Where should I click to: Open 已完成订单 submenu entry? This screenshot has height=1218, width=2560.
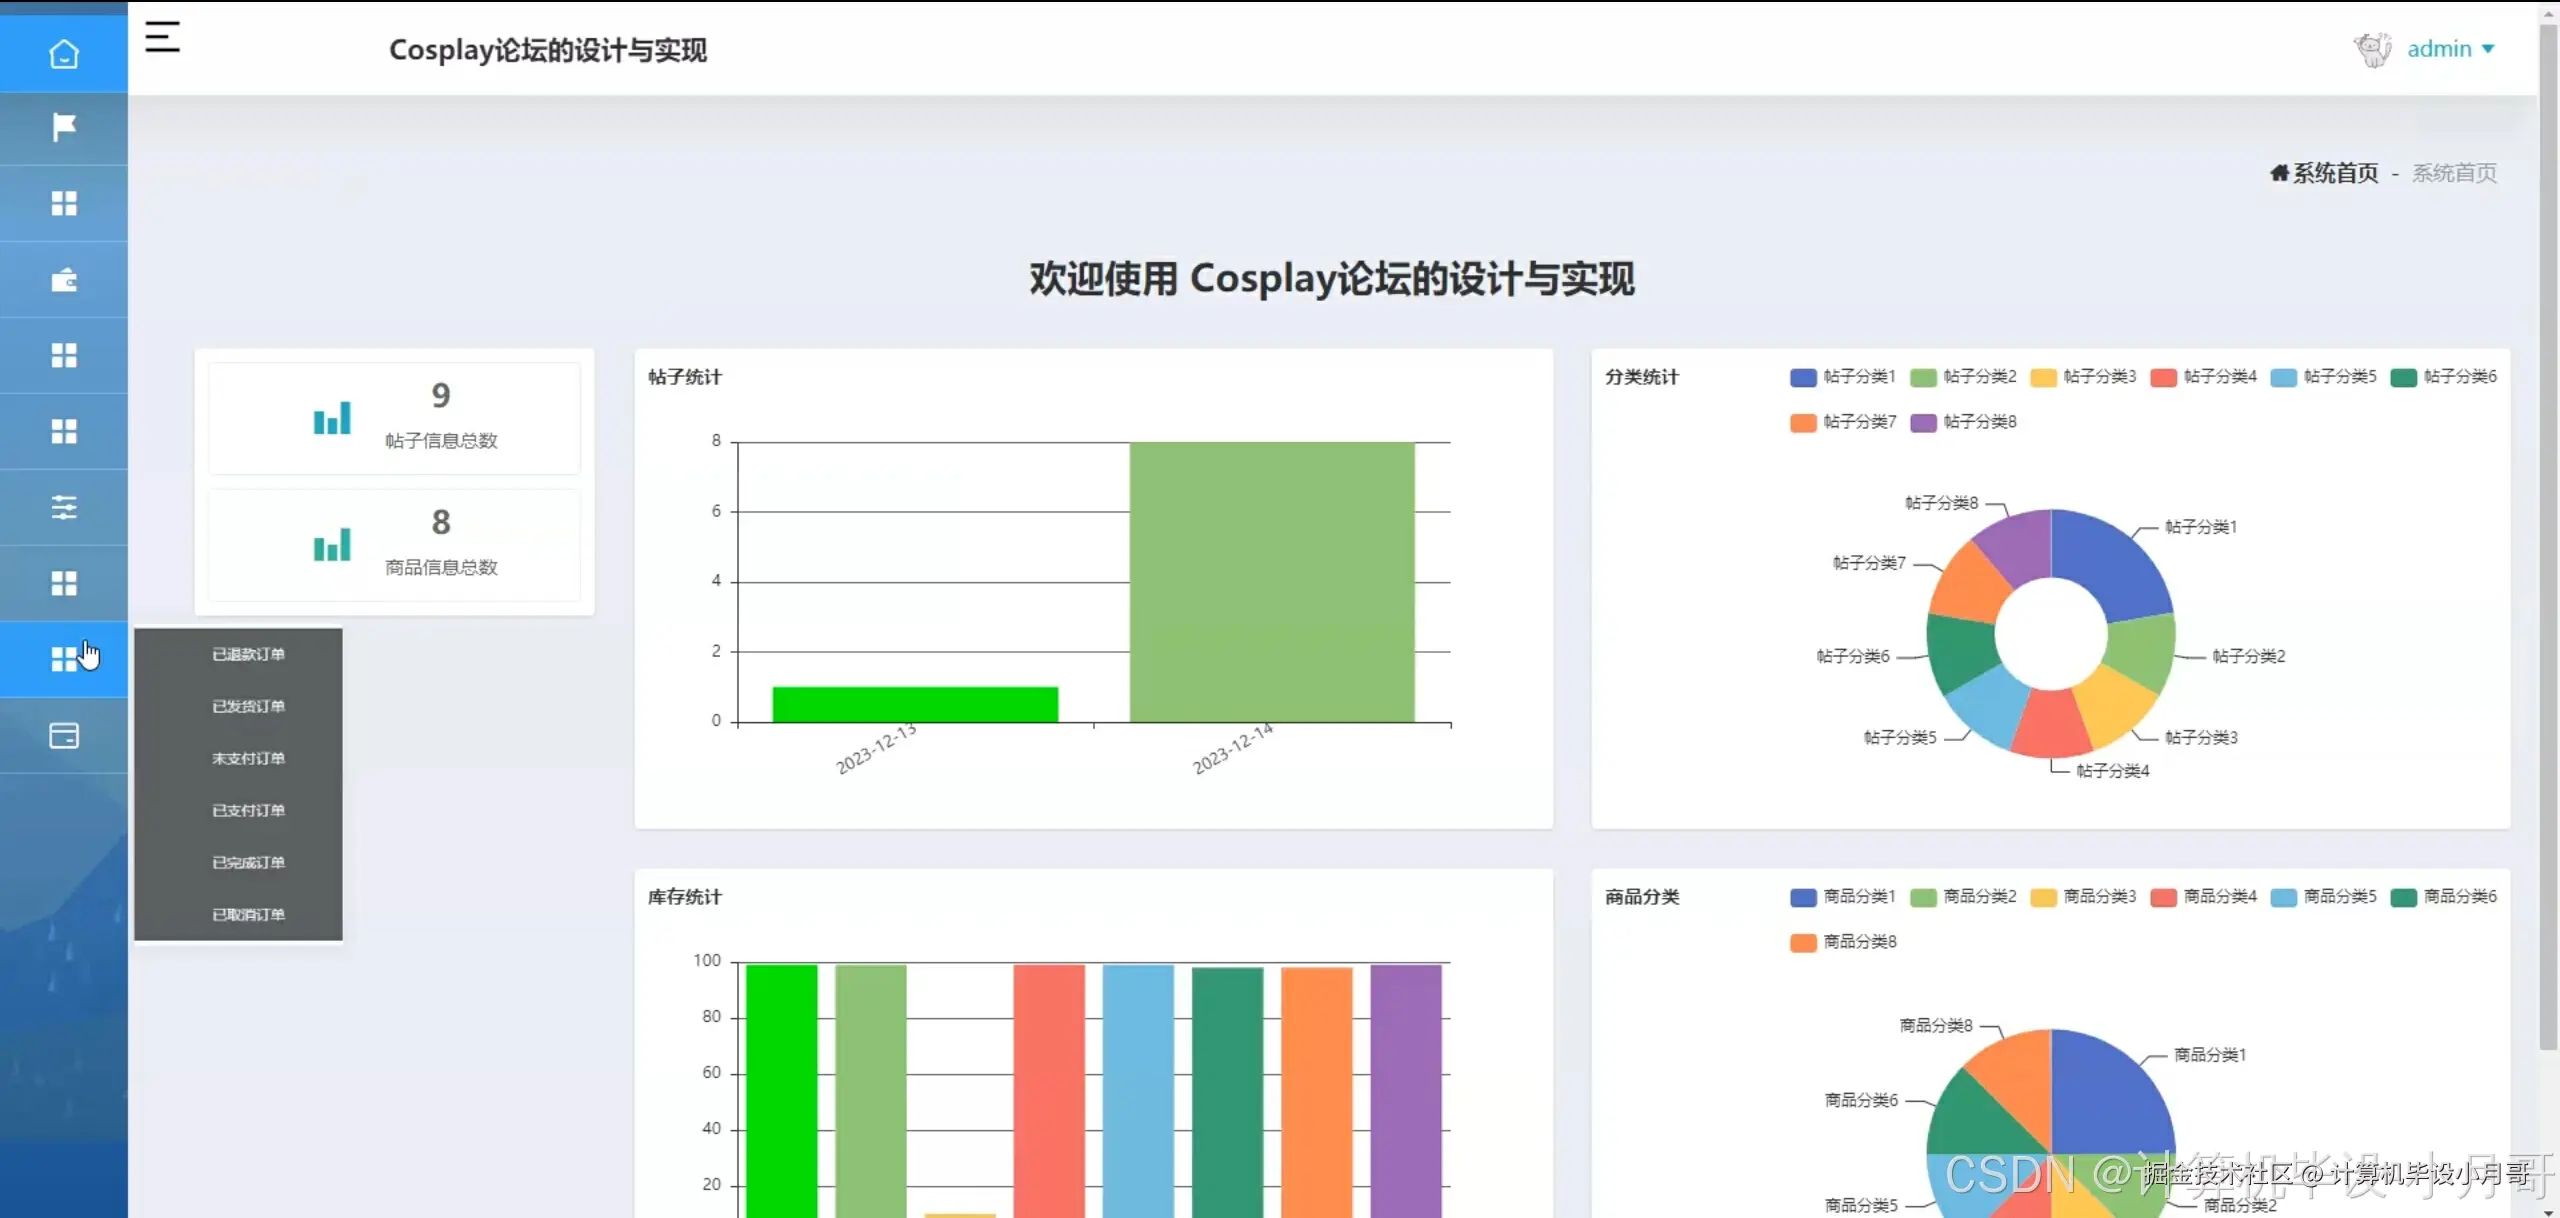[x=248, y=862]
